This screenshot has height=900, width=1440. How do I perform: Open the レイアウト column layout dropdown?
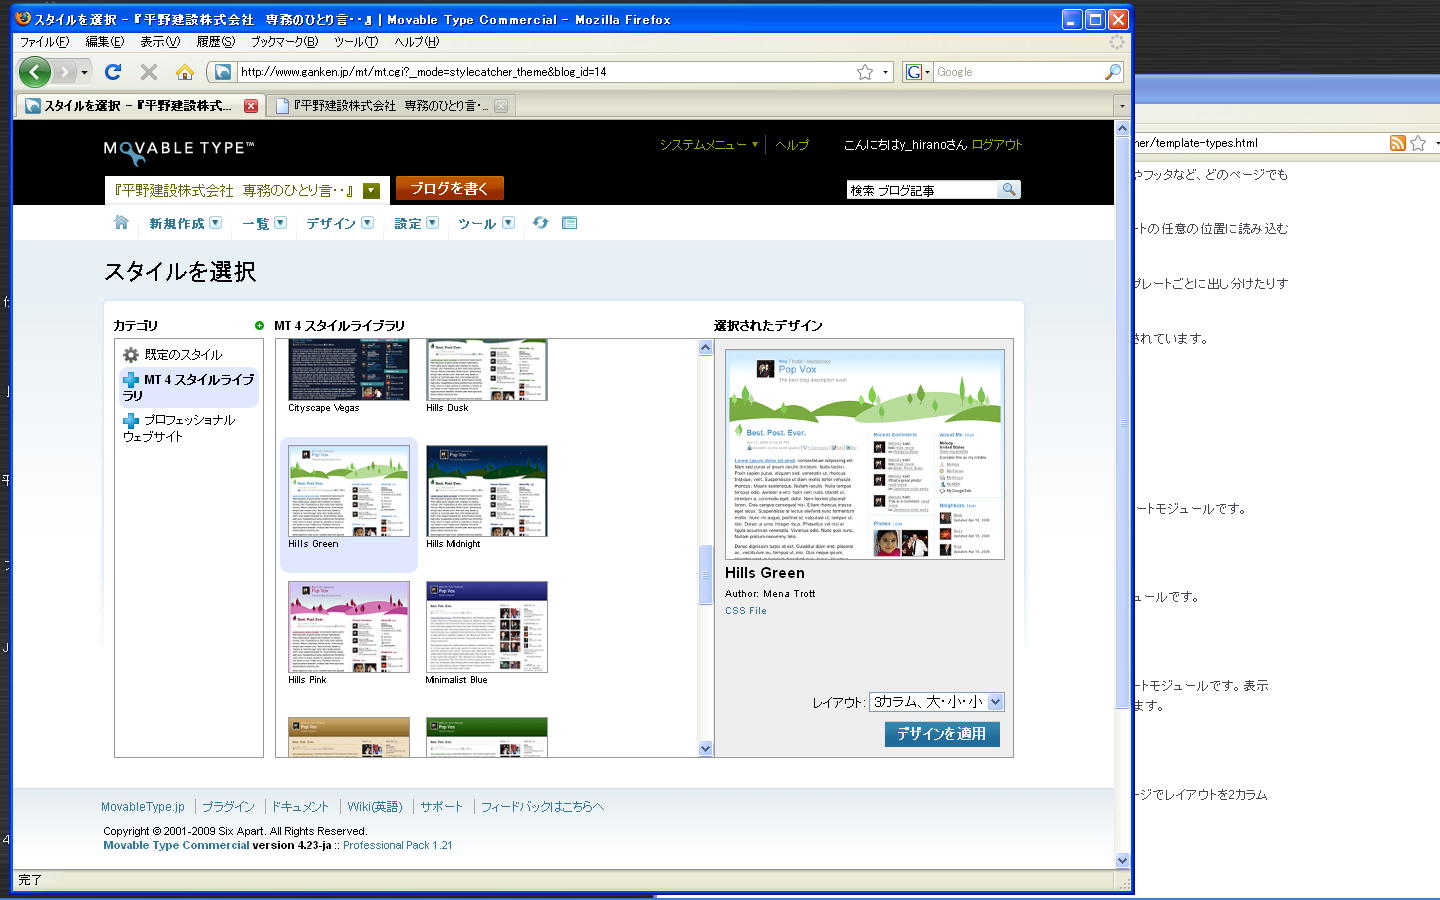(936, 702)
